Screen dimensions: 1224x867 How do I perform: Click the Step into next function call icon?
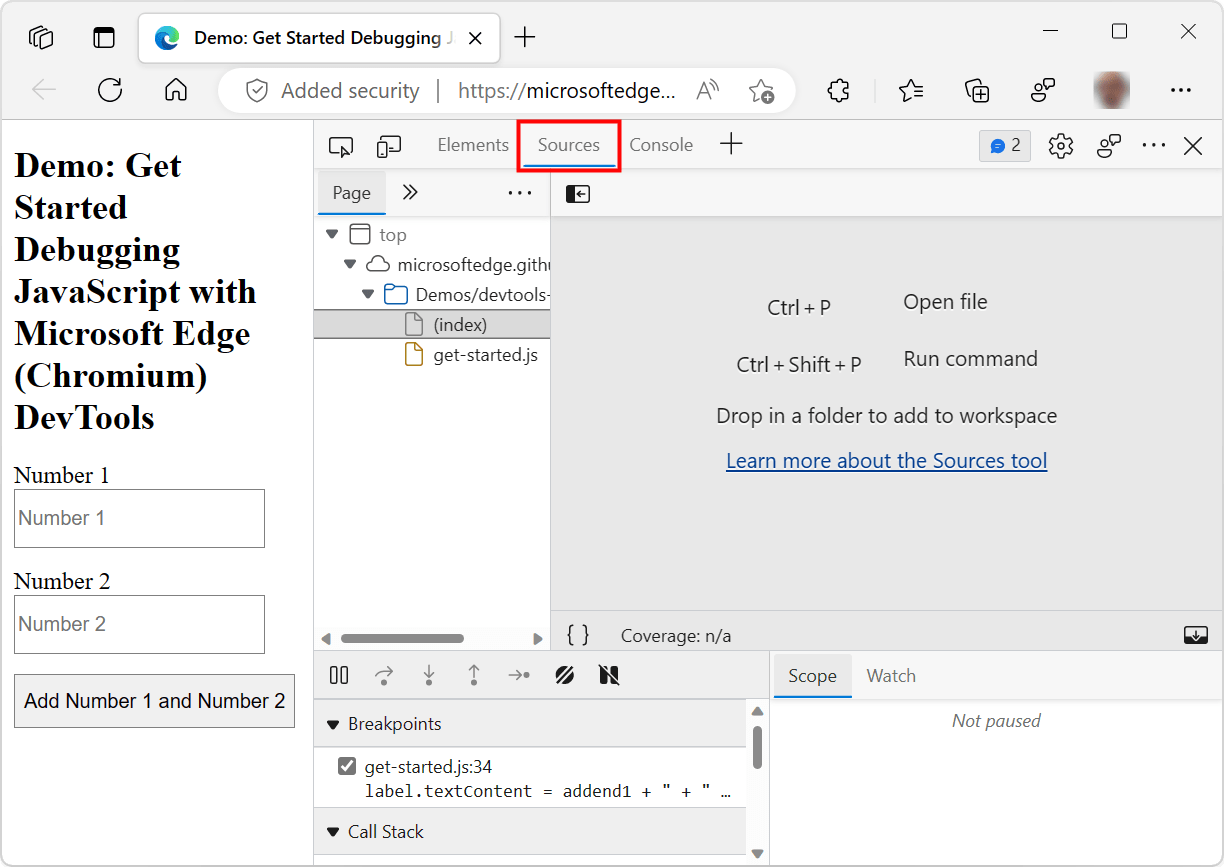click(x=428, y=675)
